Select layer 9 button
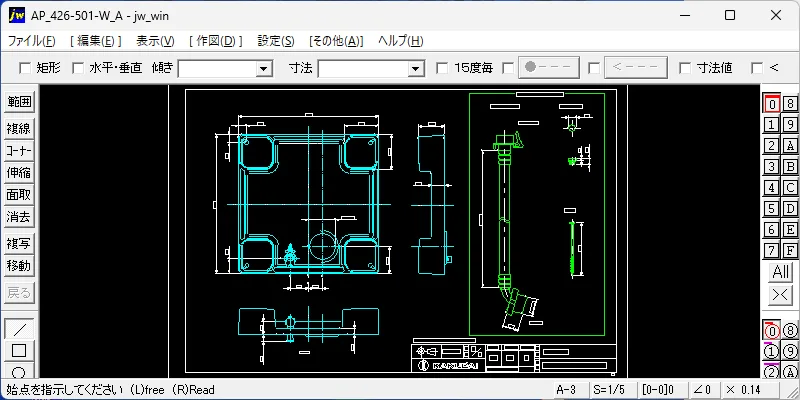 [790, 124]
